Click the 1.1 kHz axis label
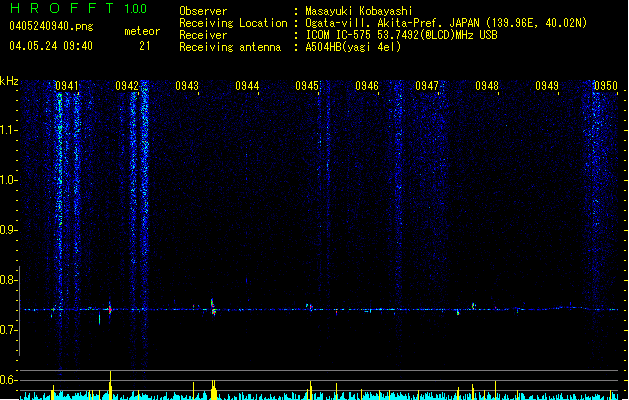 [x=8, y=130]
